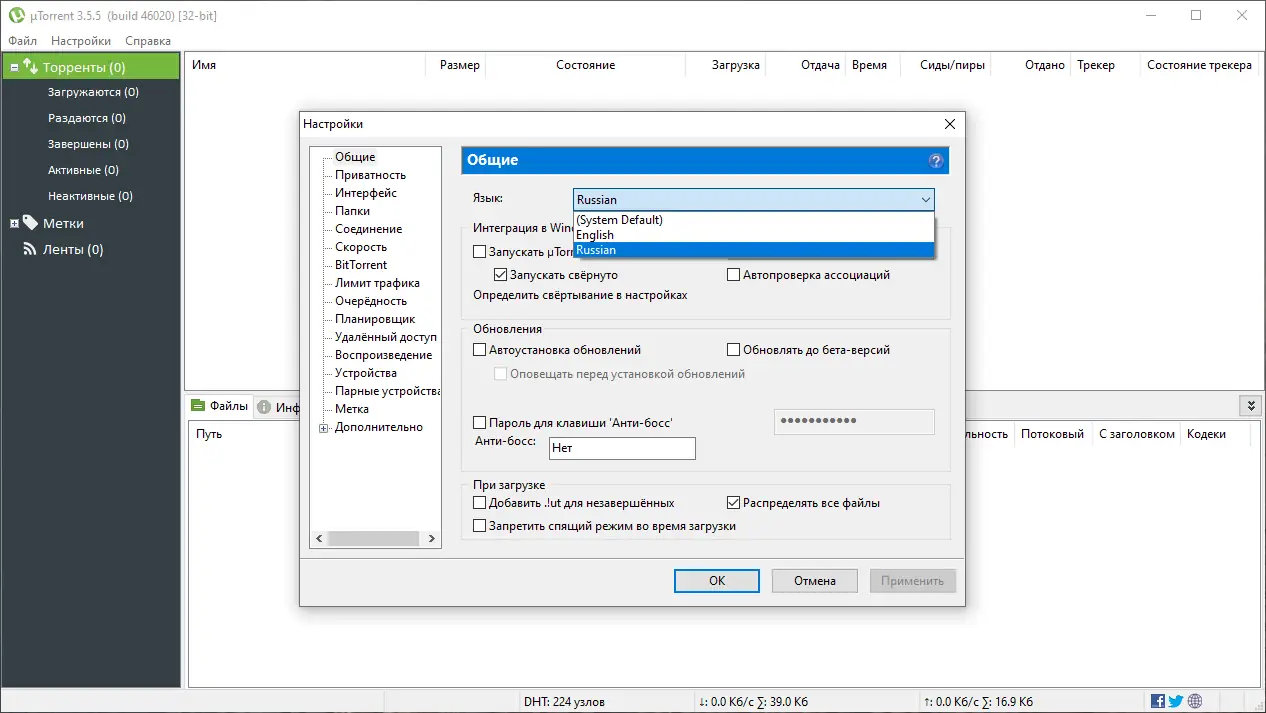Sort by Состояние column header
The image size is (1266, 713).
(x=585, y=65)
